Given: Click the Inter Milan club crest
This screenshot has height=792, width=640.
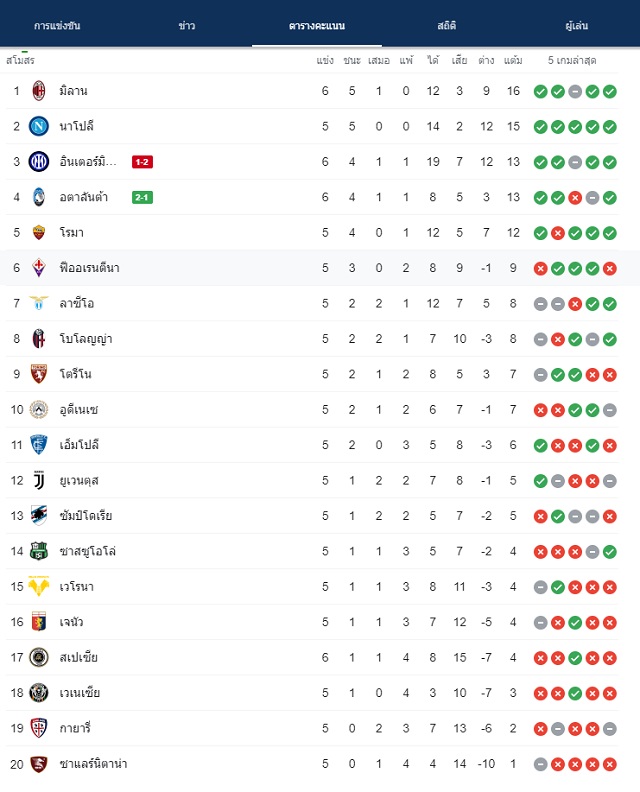Looking at the screenshot, I should (39, 162).
